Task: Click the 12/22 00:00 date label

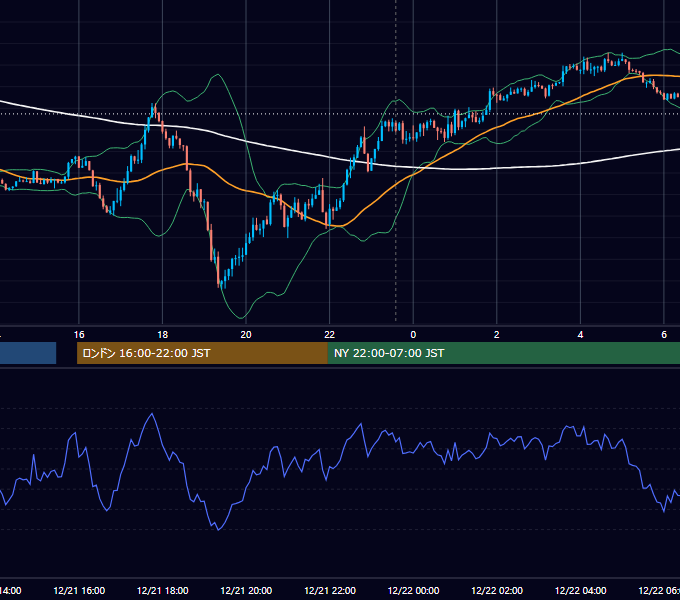Action: [413, 591]
